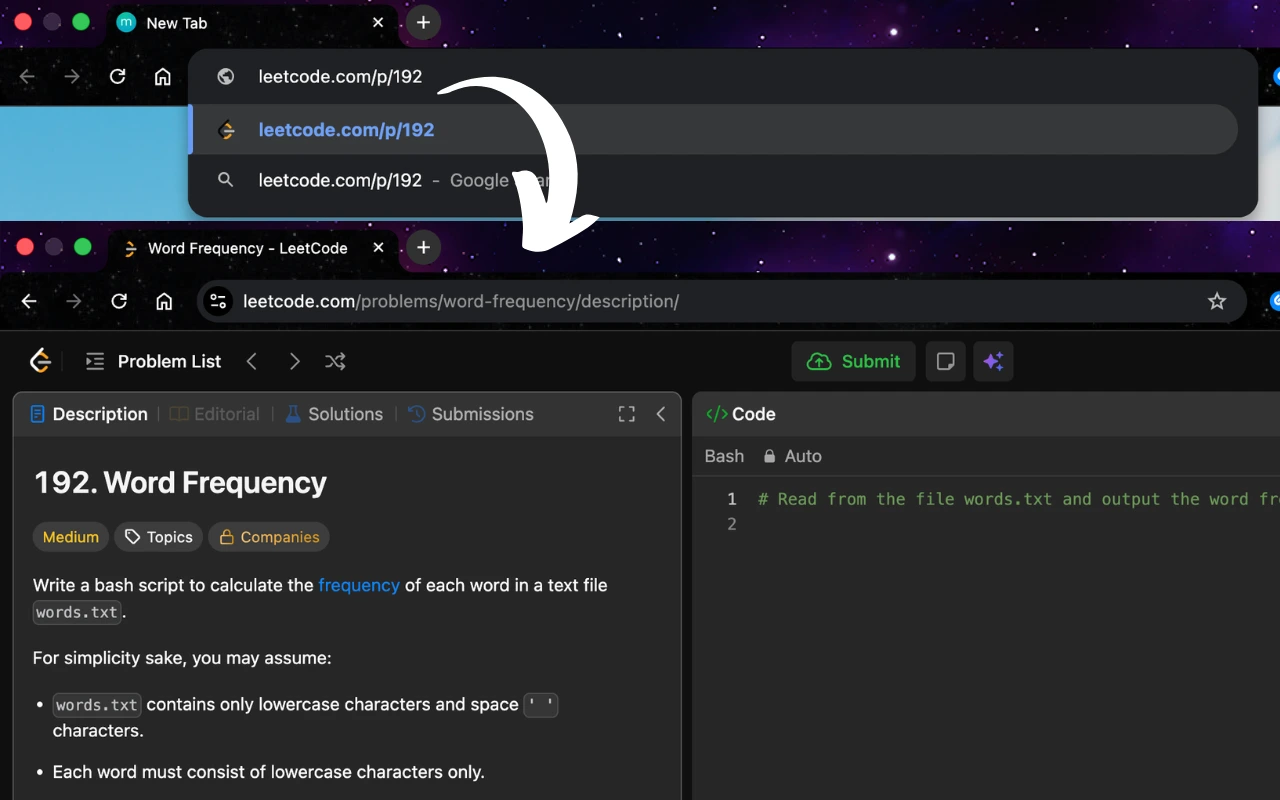Open the notes icon next to Submit
The height and width of the screenshot is (800, 1280).
click(x=945, y=361)
